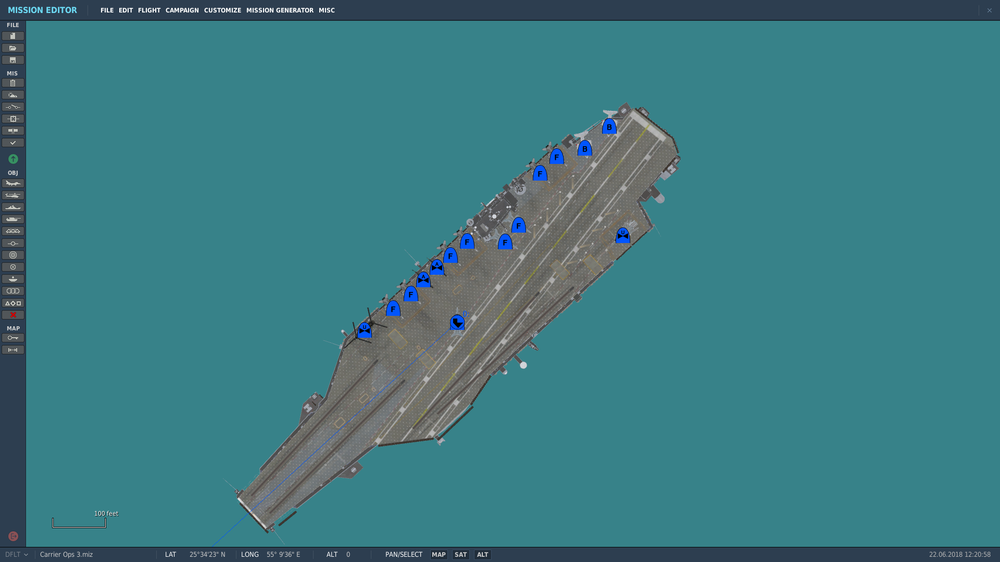Select the Ship group tool
This screenshot has width=1000, height=562.
tap(13, 207)
